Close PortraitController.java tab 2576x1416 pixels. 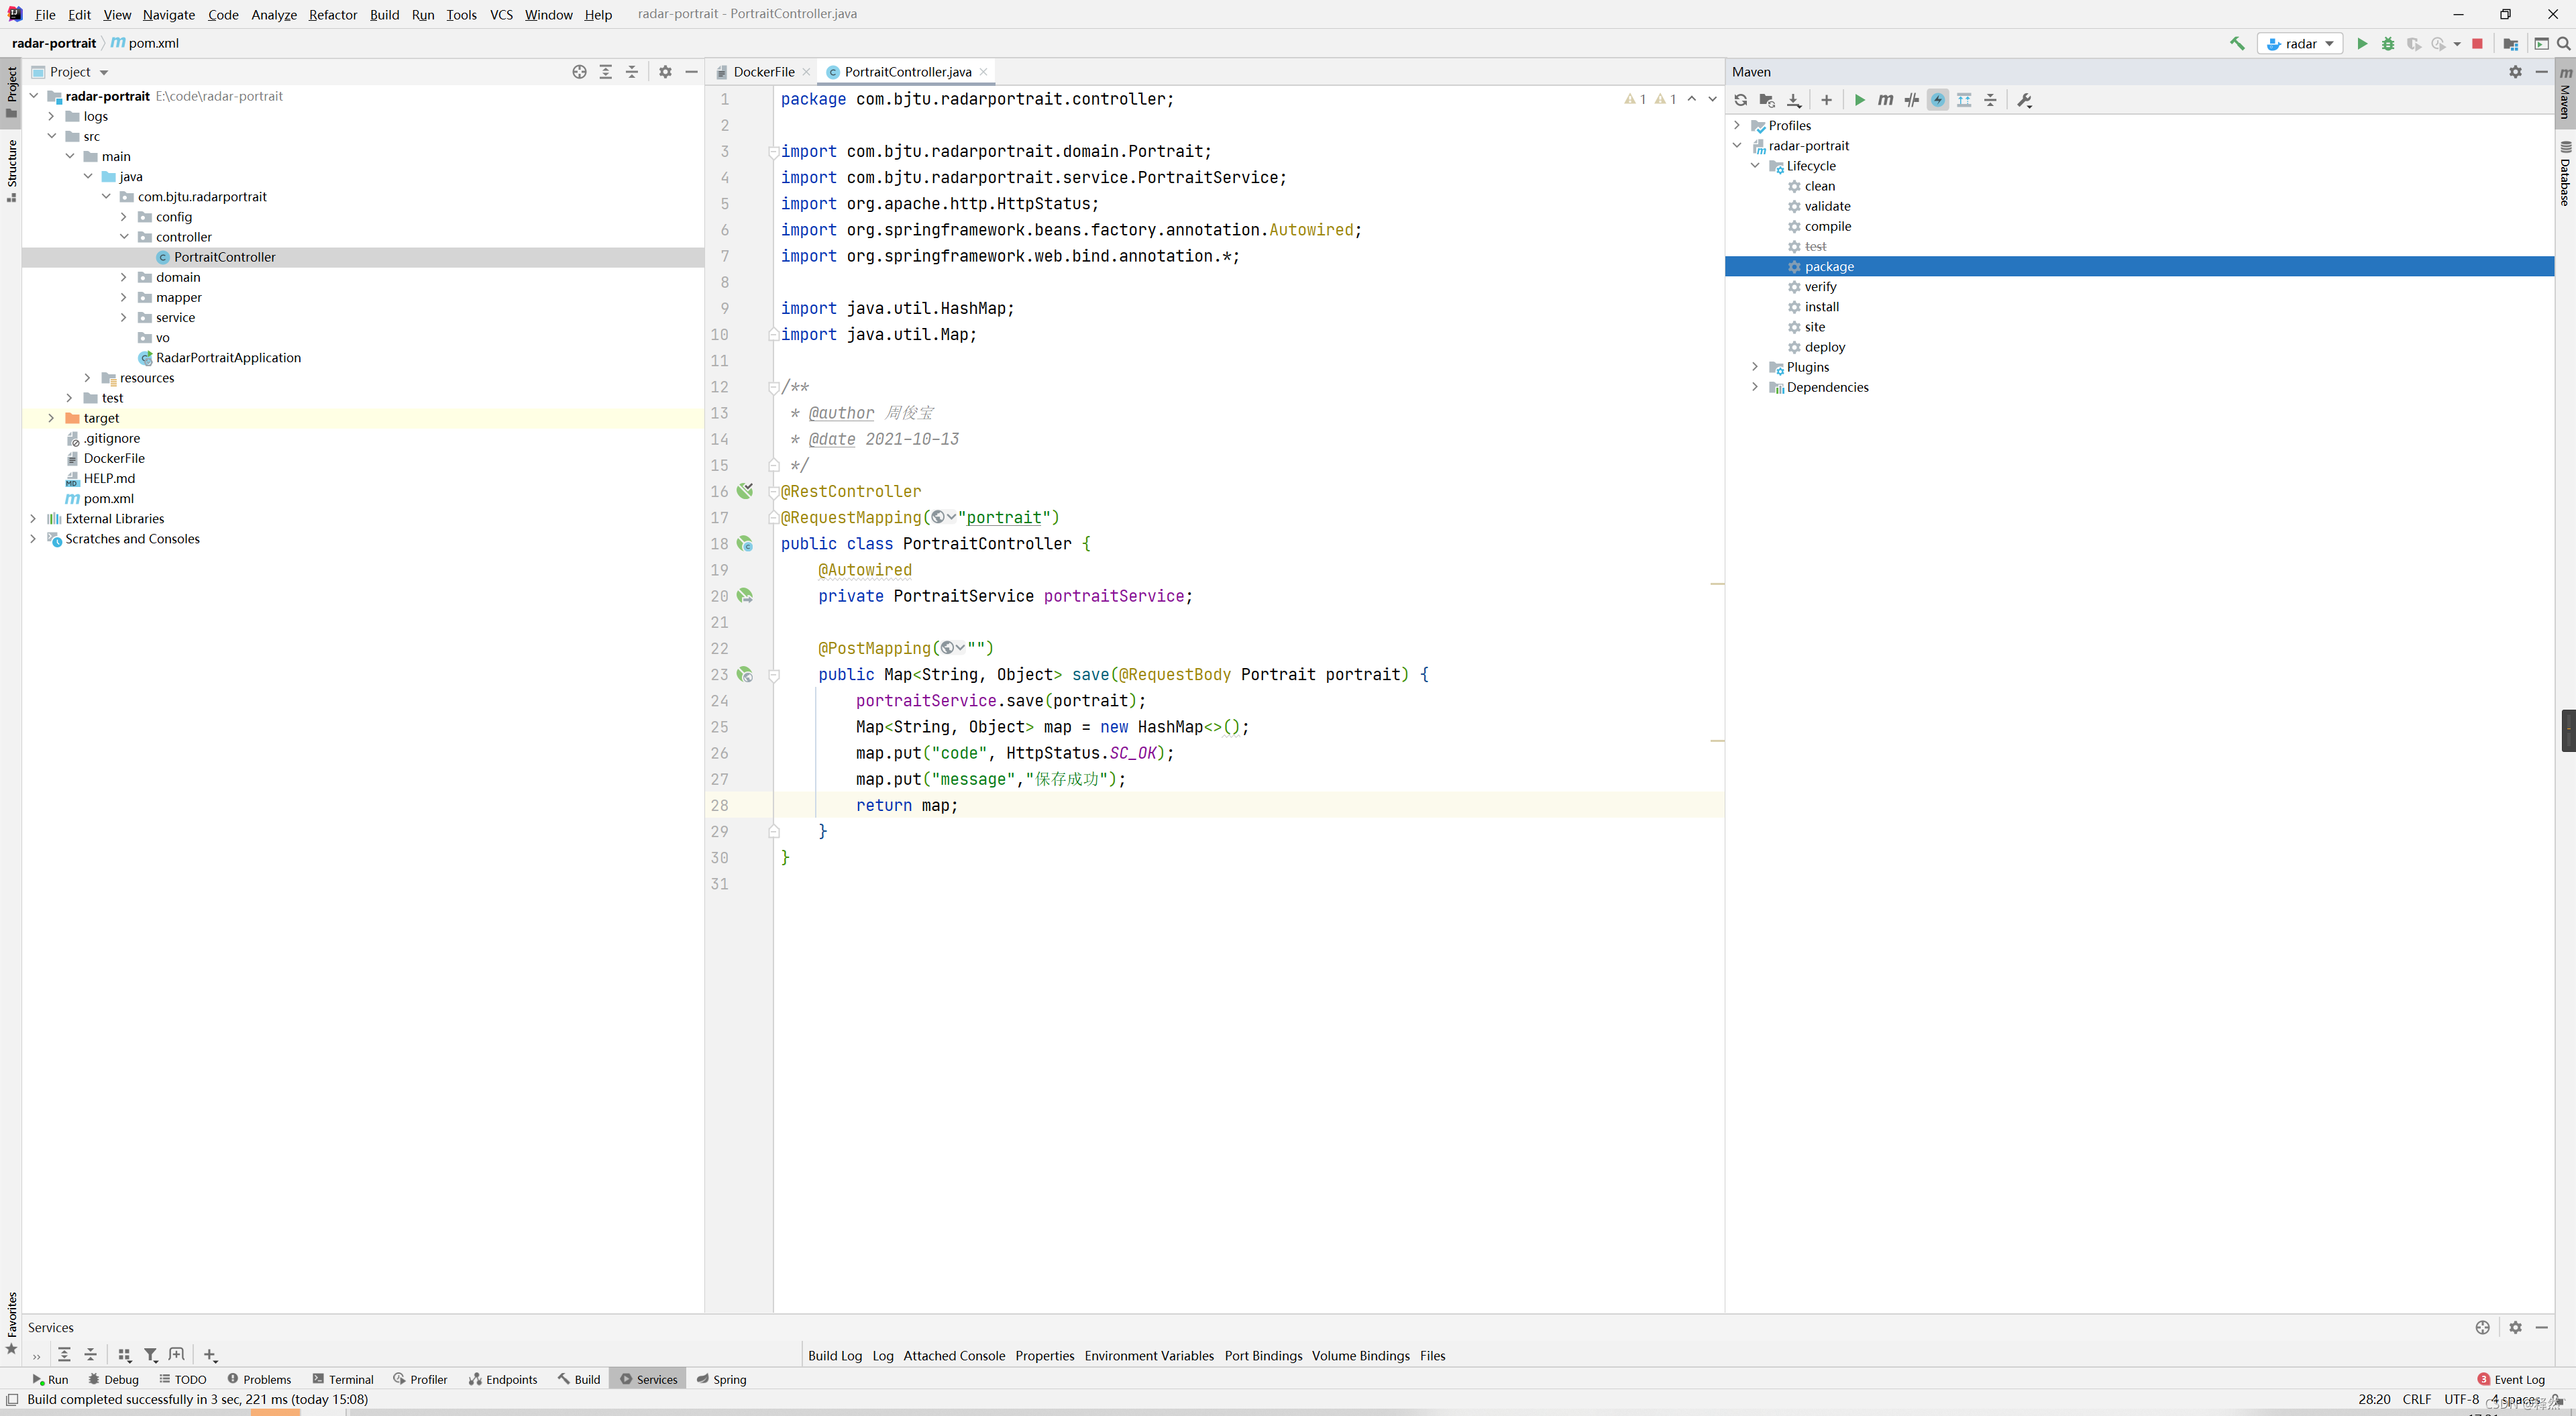[984, 72]
